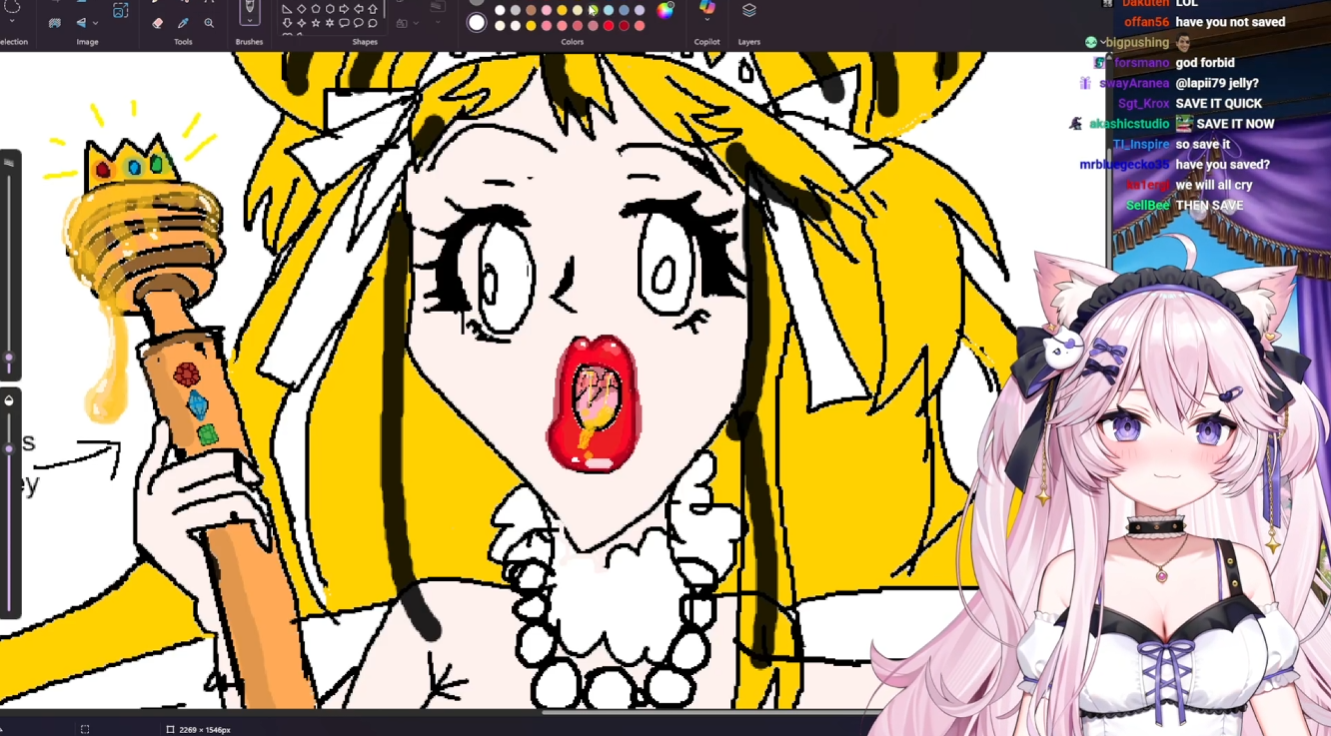Select the down arrow shape
This screenshot has height=736, width=1331.
click(x=287, y=23)
